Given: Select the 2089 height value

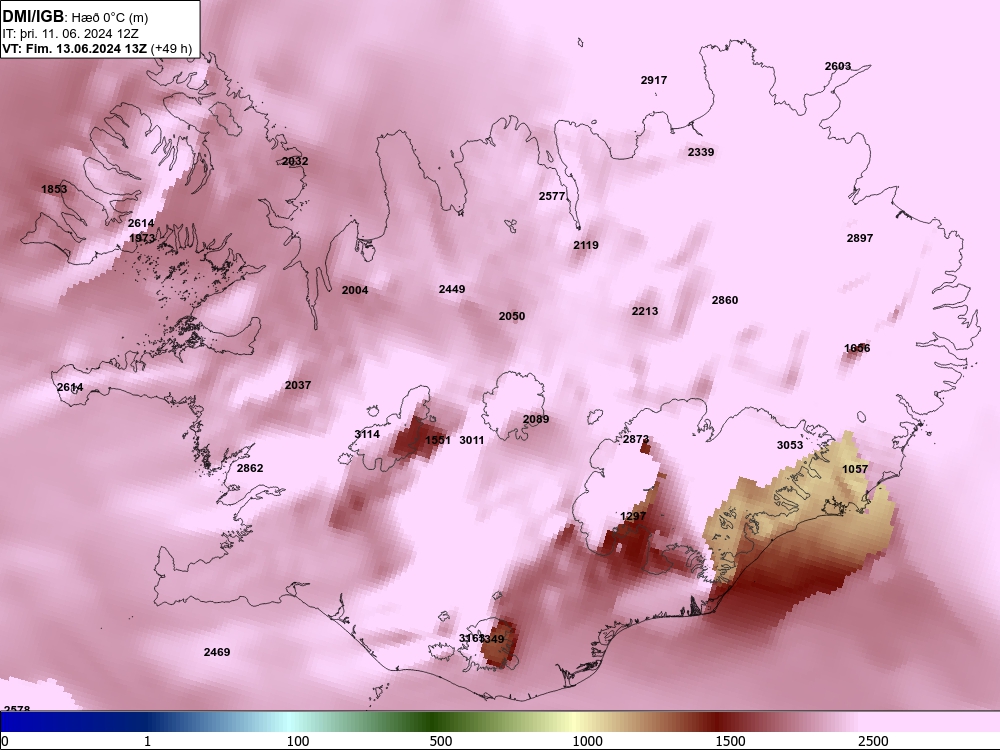Looking at the screenshot, I should (536, 420).
